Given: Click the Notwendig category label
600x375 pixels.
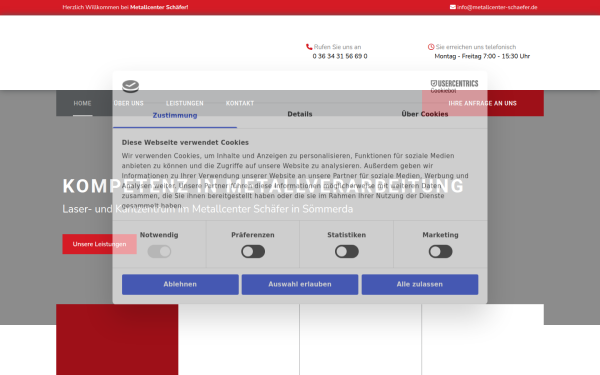Looking at the screenshot, I should [159, 235].
